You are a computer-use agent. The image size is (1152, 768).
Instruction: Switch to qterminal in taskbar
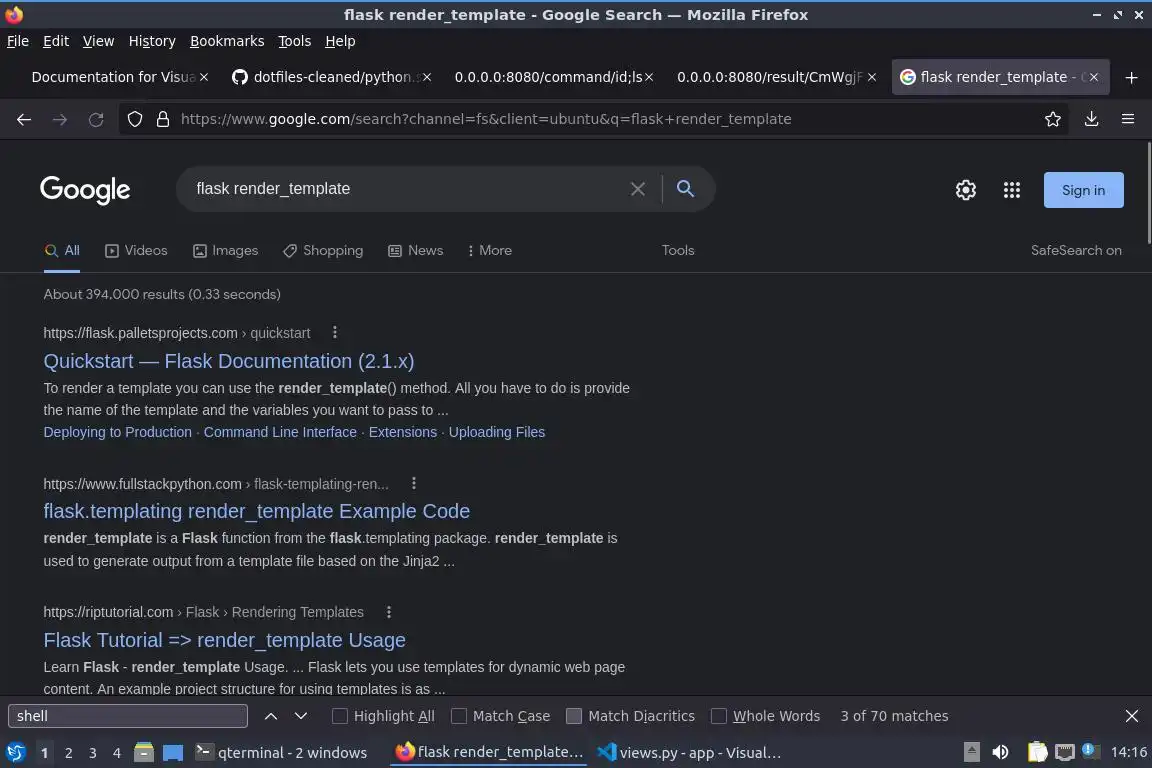click(x=281, y=753)
